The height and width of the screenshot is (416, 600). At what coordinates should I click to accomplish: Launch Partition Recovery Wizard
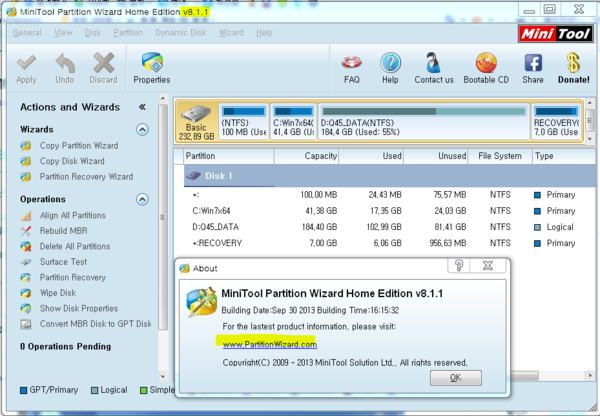pyautogui.click(x=86, y=177)
